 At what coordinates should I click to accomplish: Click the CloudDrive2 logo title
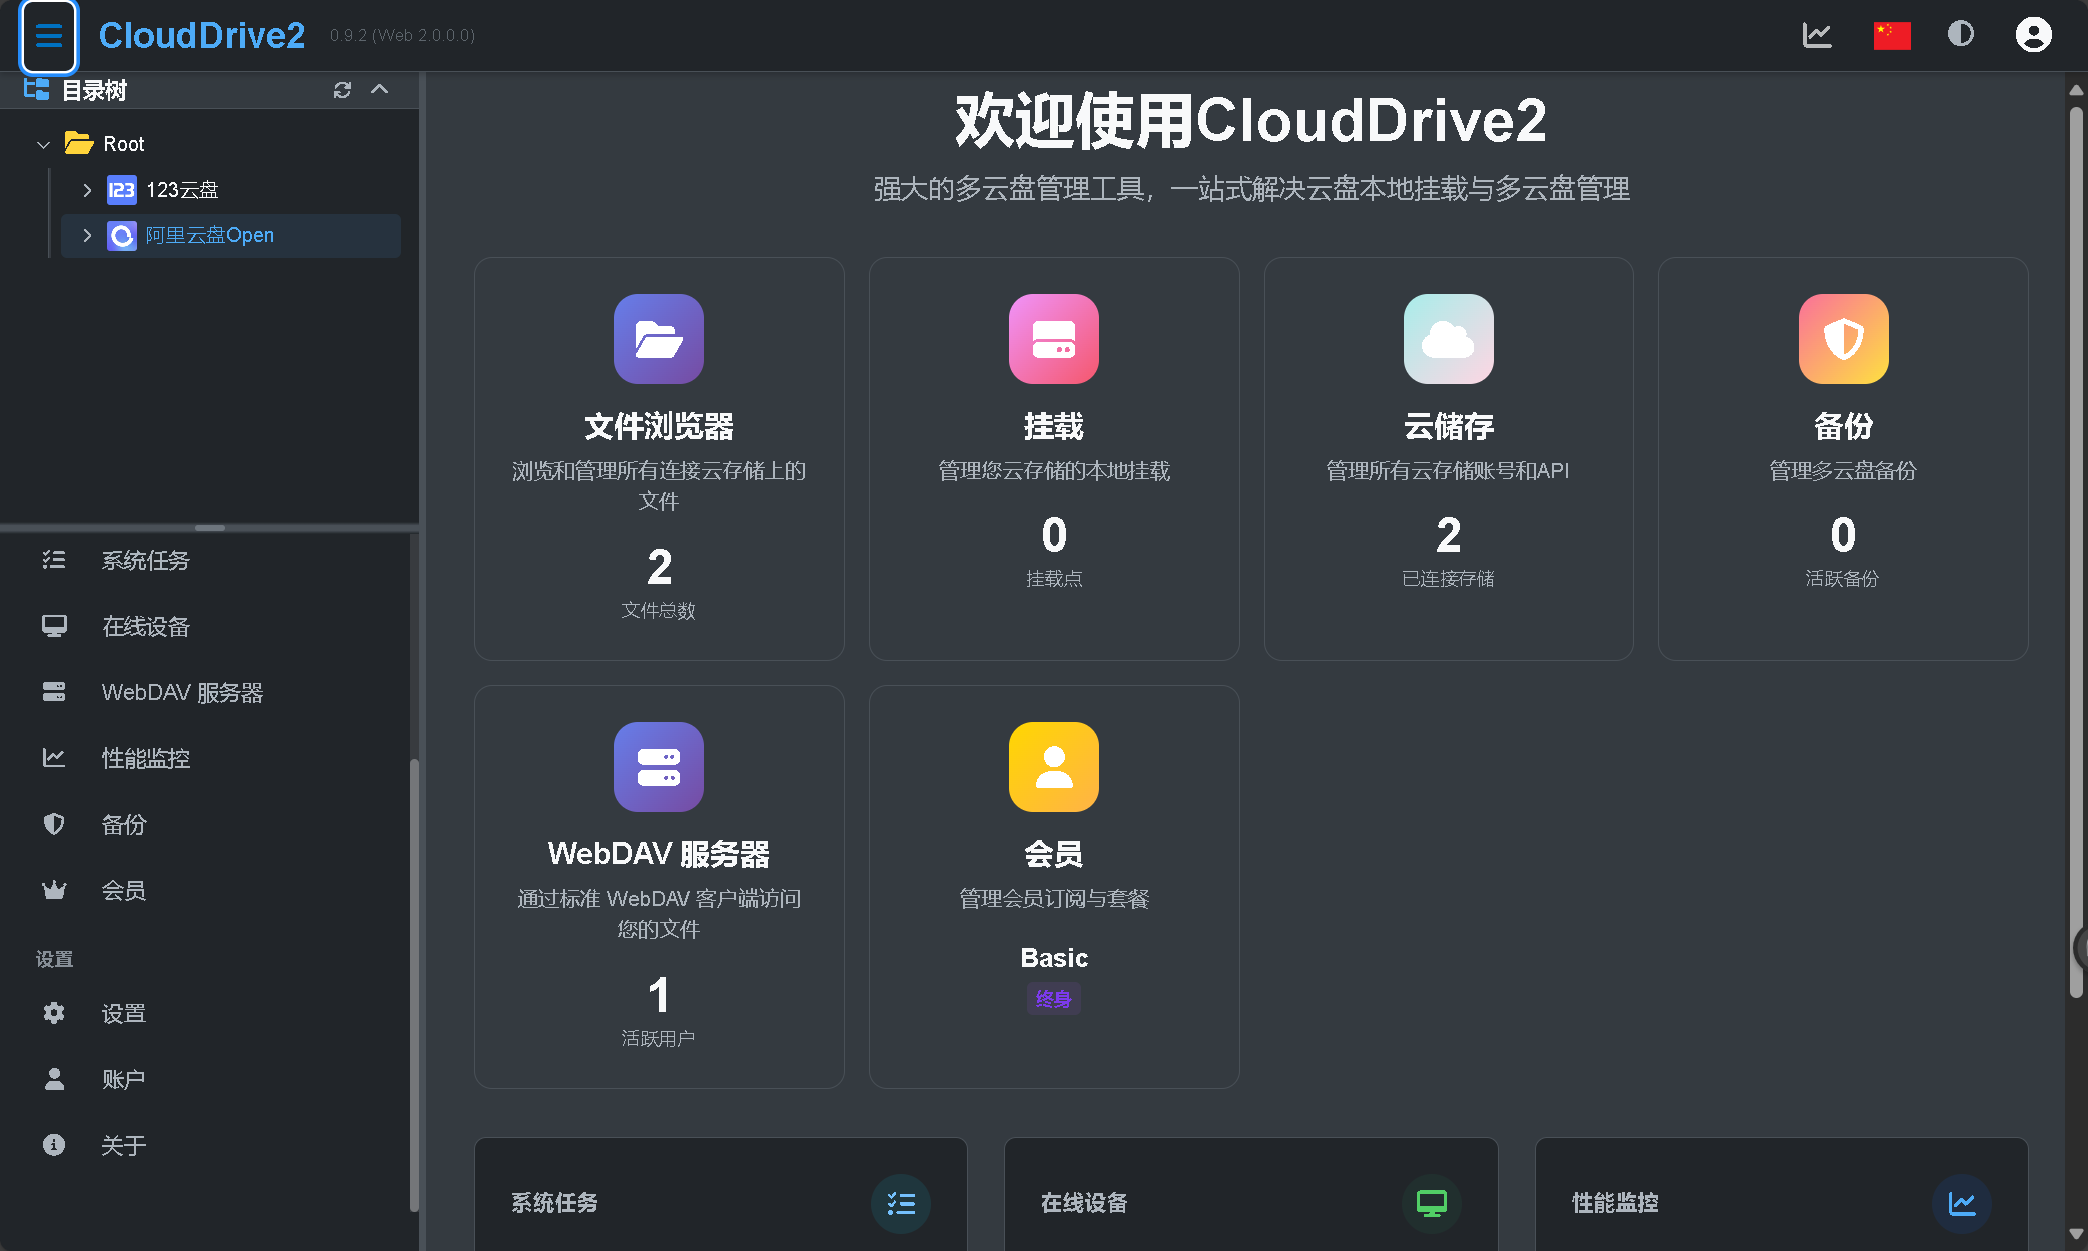pos(202,35)
